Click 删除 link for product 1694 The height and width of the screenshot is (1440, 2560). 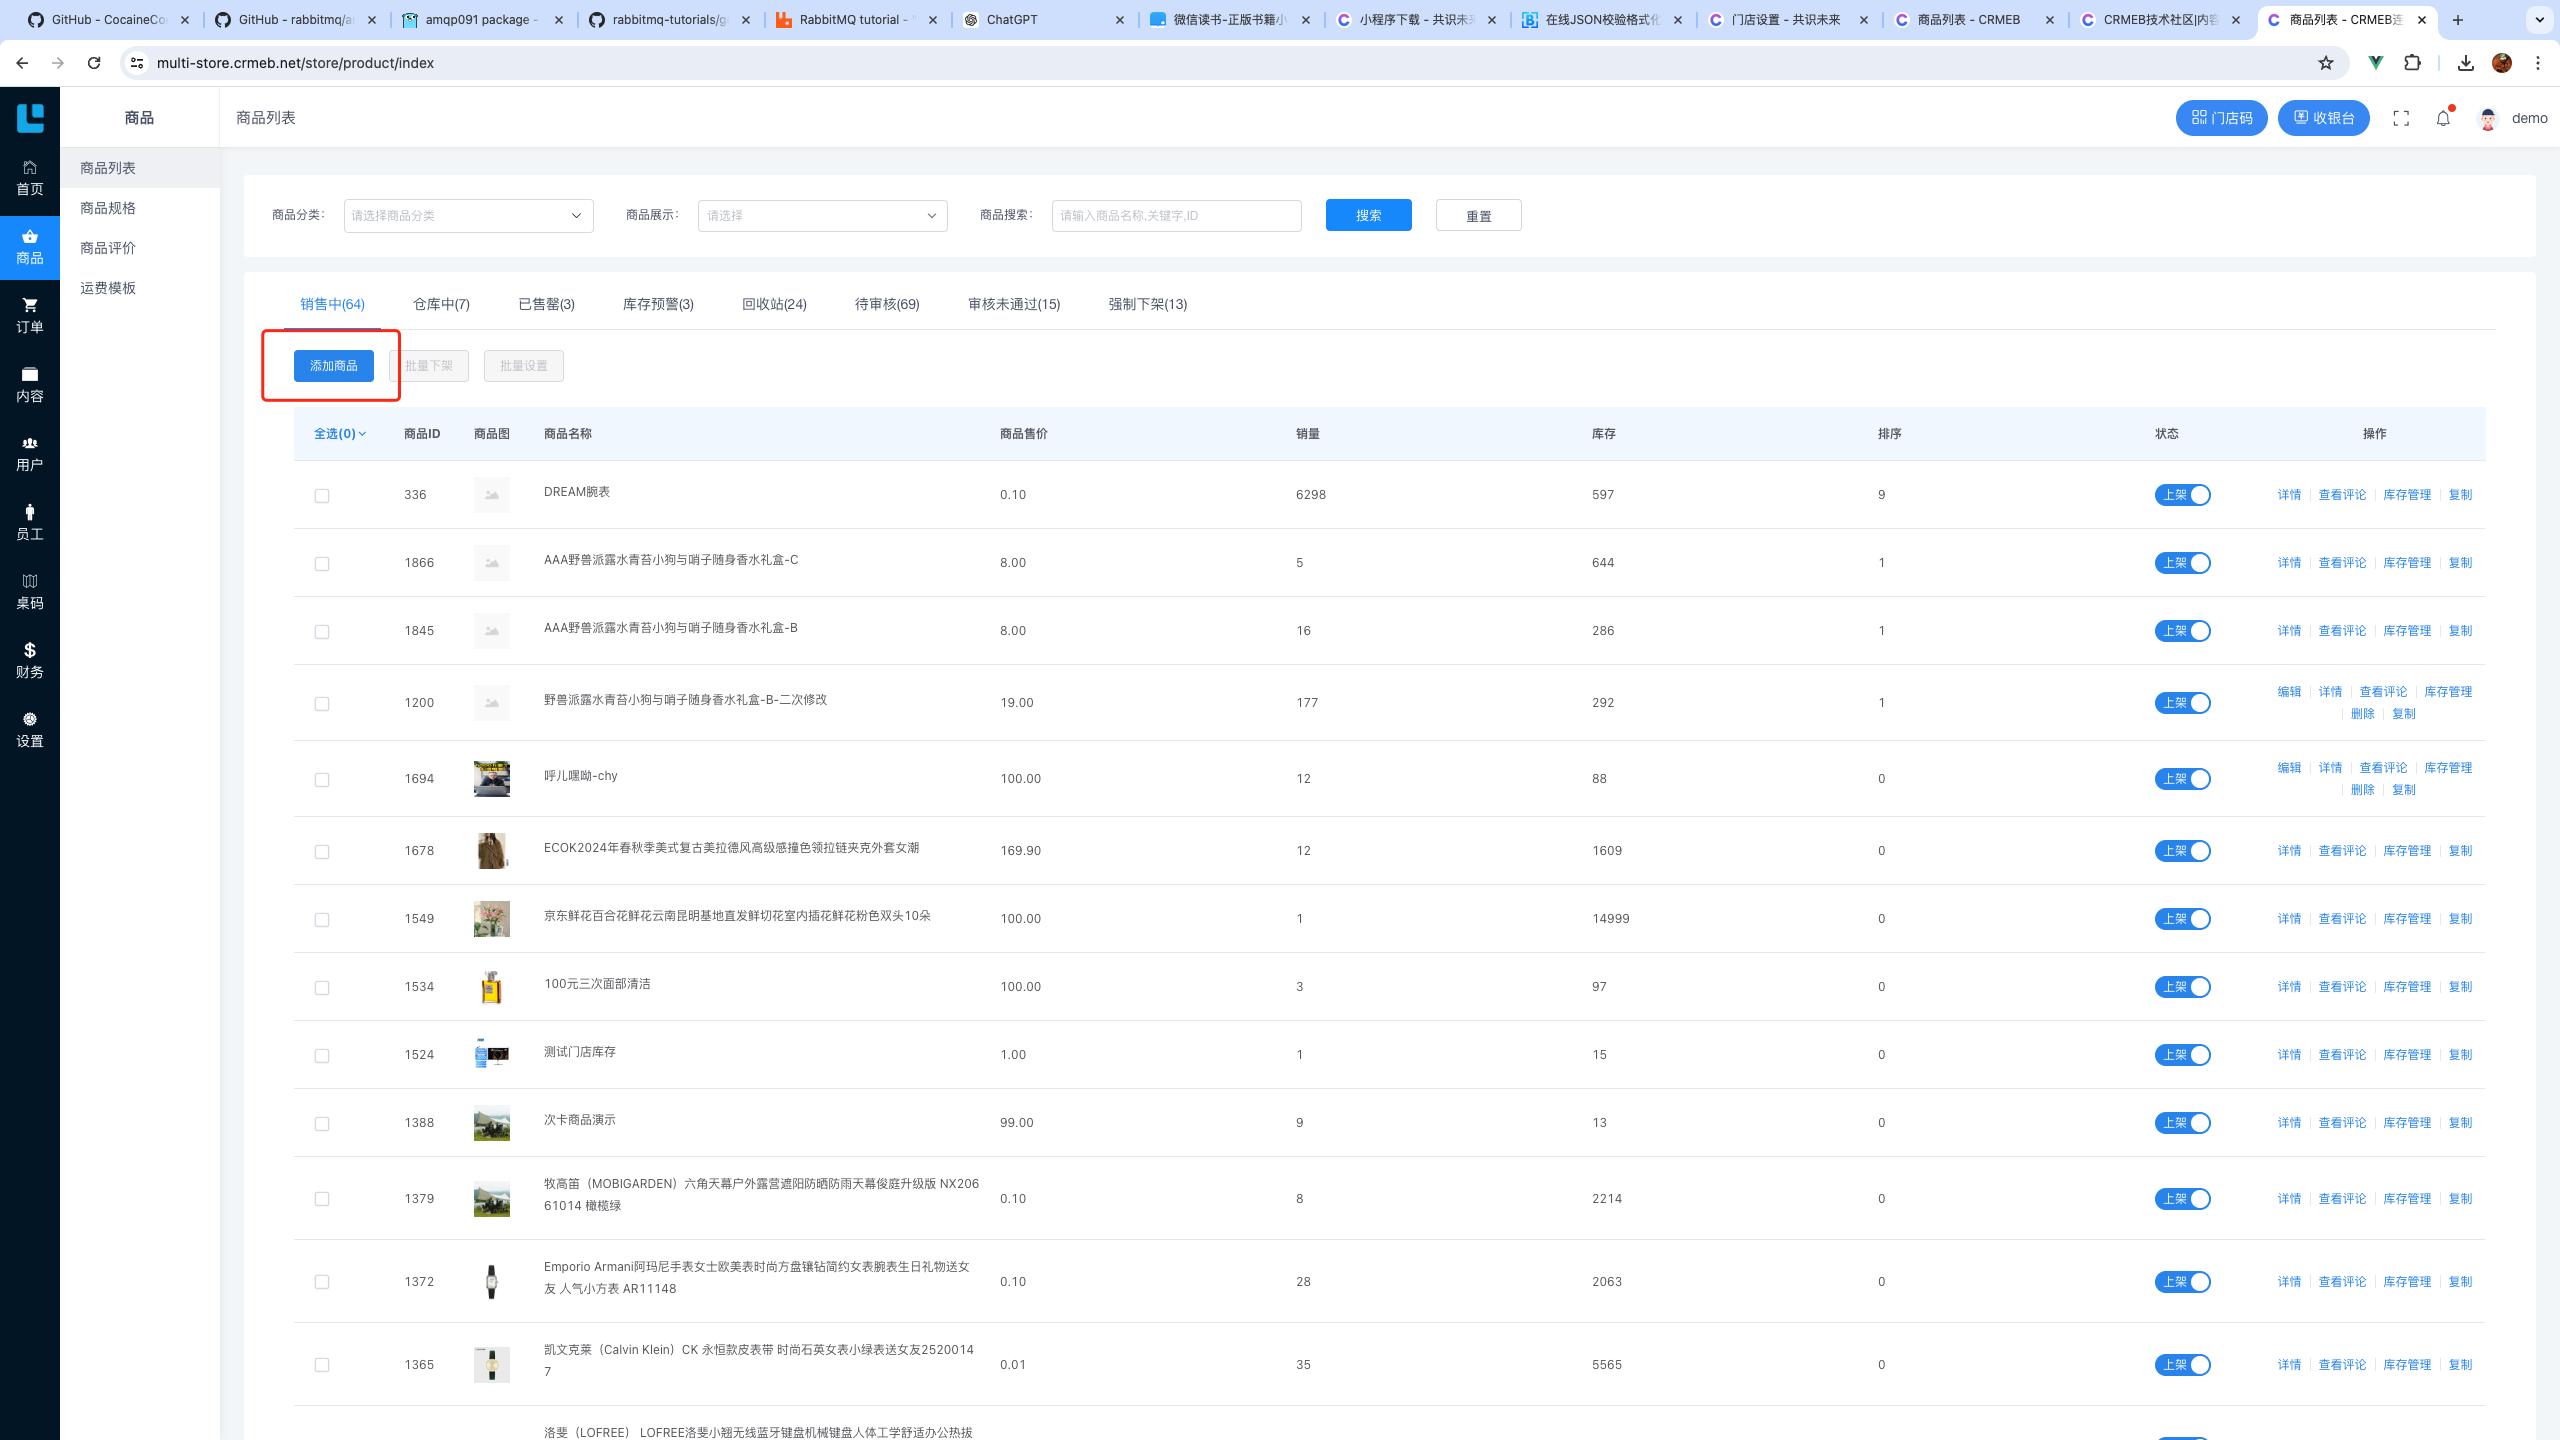click(x=2362, y=790)
